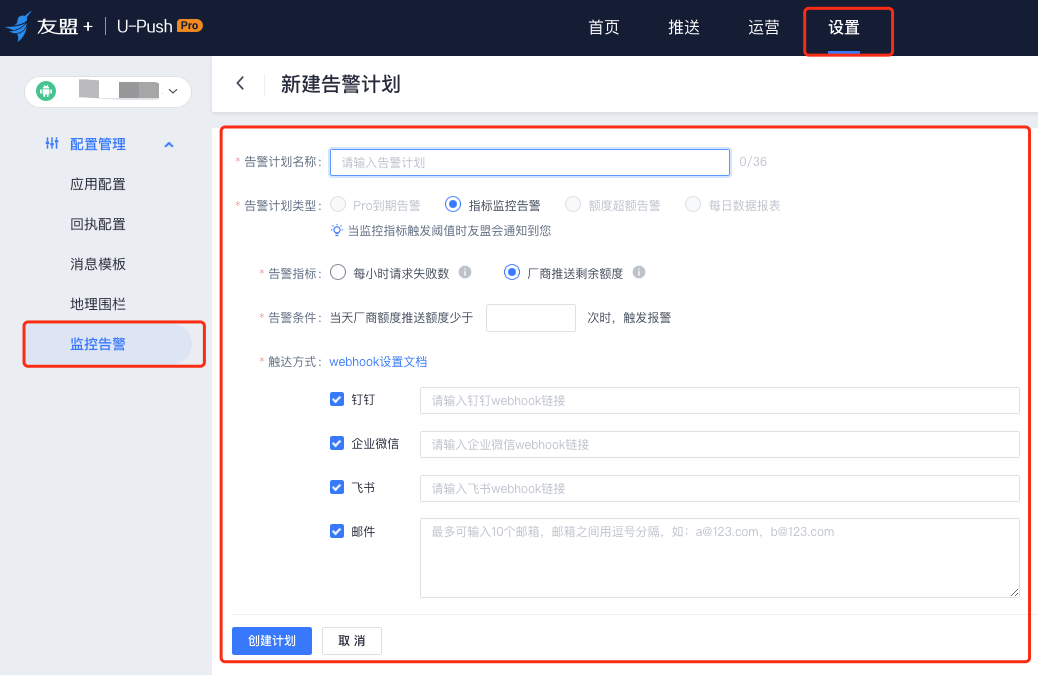1038x675 pixels.
Task: Uncheck the 邮件 notification checkbox
Action: 337,531
